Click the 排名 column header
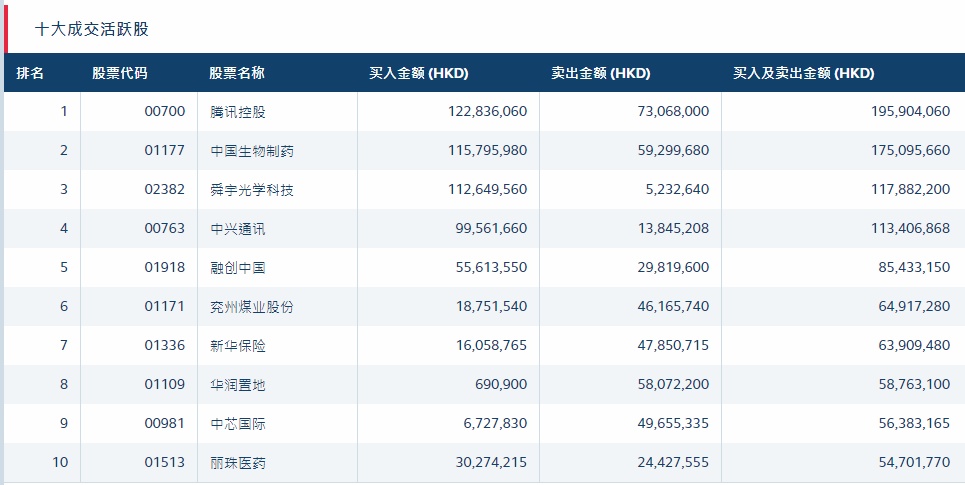Screen dimensions: 965x485 (x=30, y=73)
